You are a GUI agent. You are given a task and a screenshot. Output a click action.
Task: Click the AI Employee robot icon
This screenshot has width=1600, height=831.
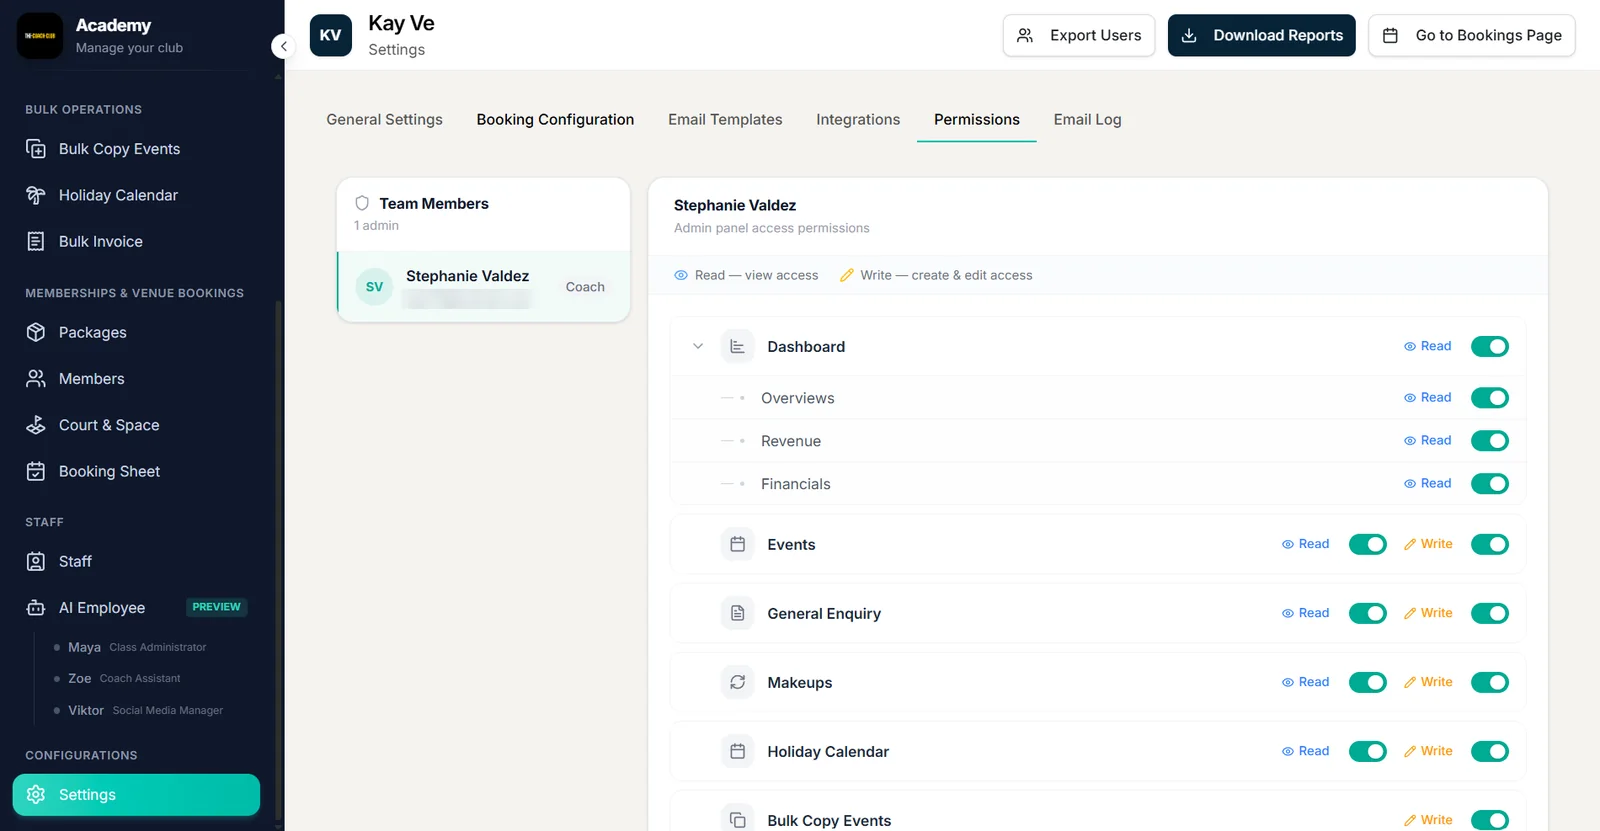pos(36,608)
